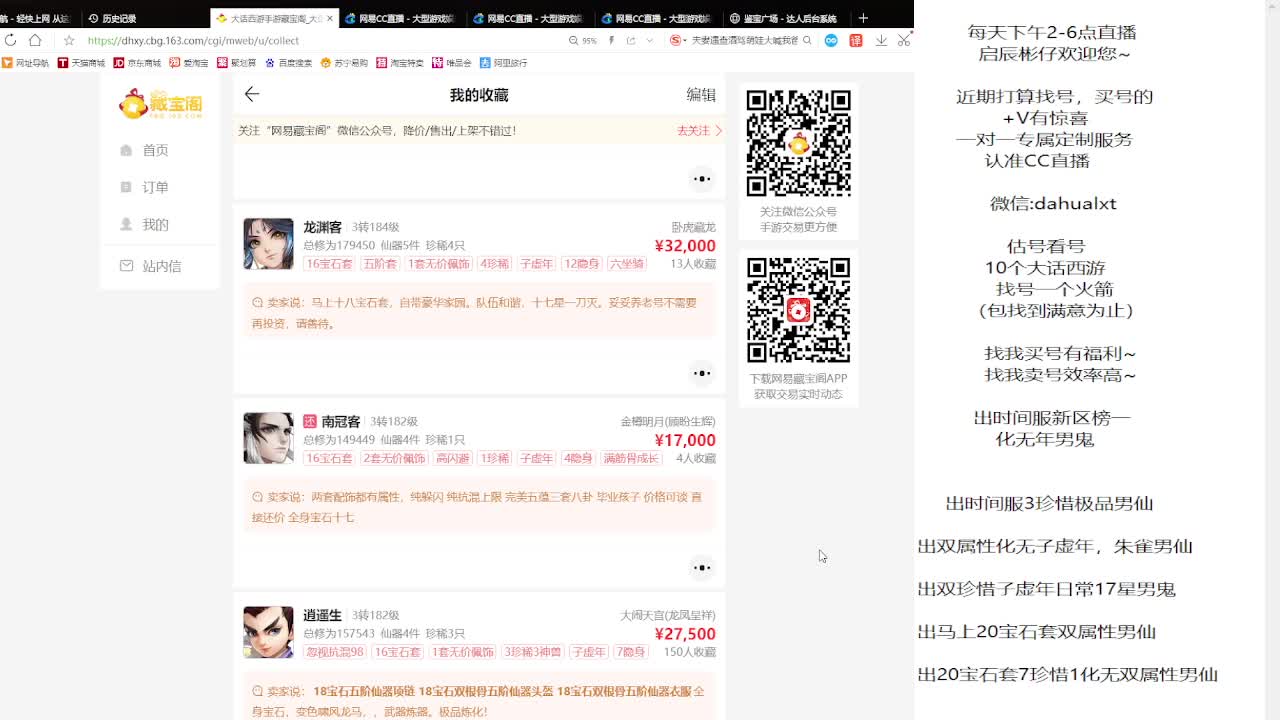Open the 95% zoom level control
Viewport: 1280px width, 720px height.
583,41
